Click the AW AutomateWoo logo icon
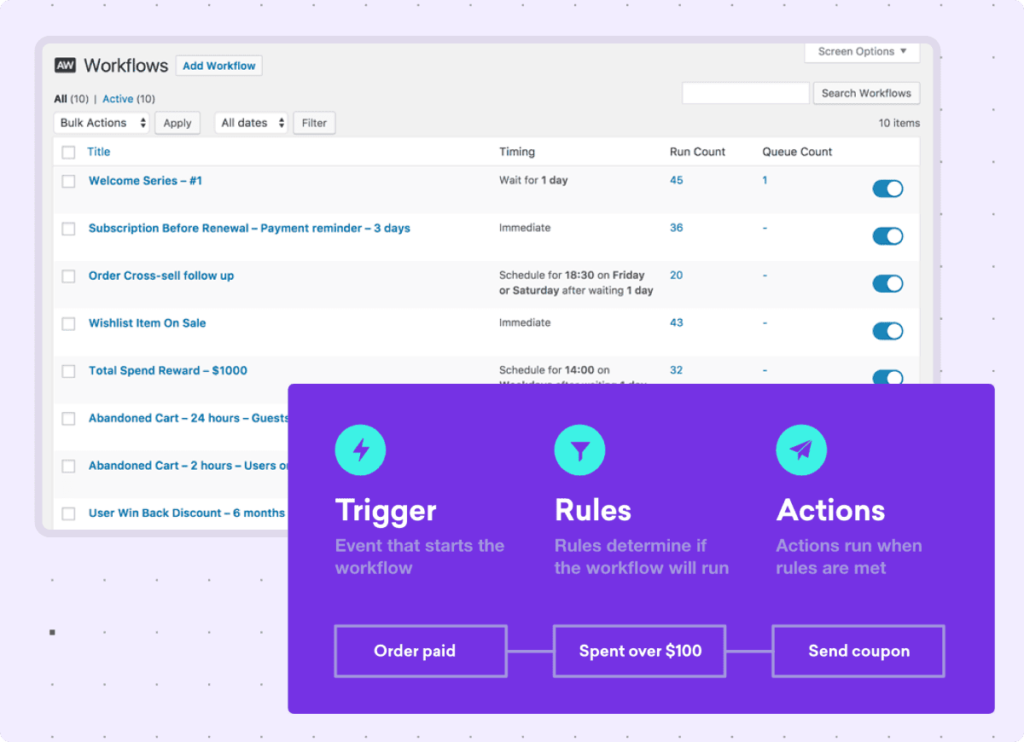Screen dimensions: 1024x742 tap(65, 66)
